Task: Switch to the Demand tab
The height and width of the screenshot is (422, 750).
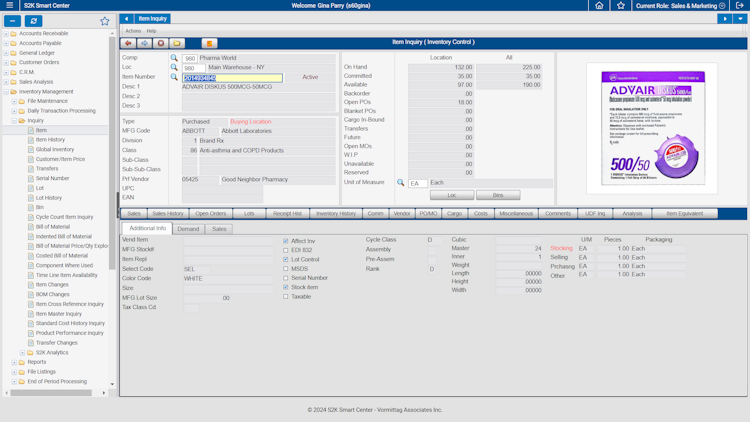Action: click(x=188, y=229)
